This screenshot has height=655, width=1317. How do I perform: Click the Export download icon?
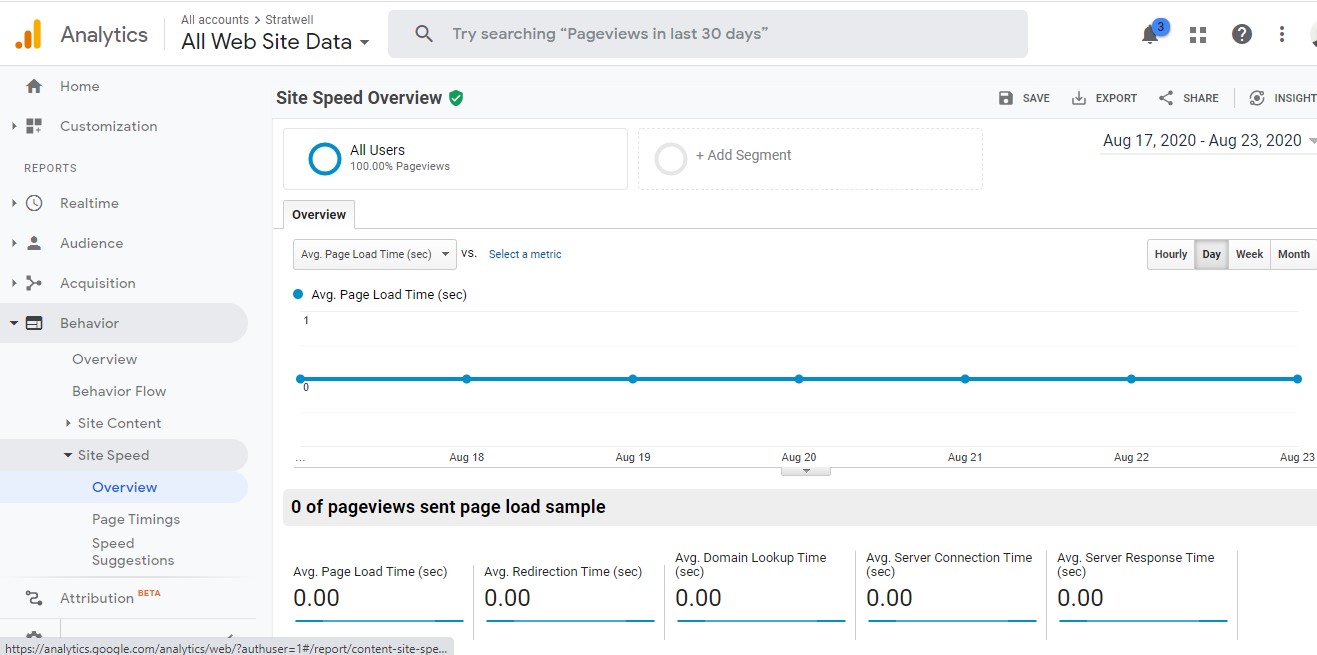pos(1079,98)
